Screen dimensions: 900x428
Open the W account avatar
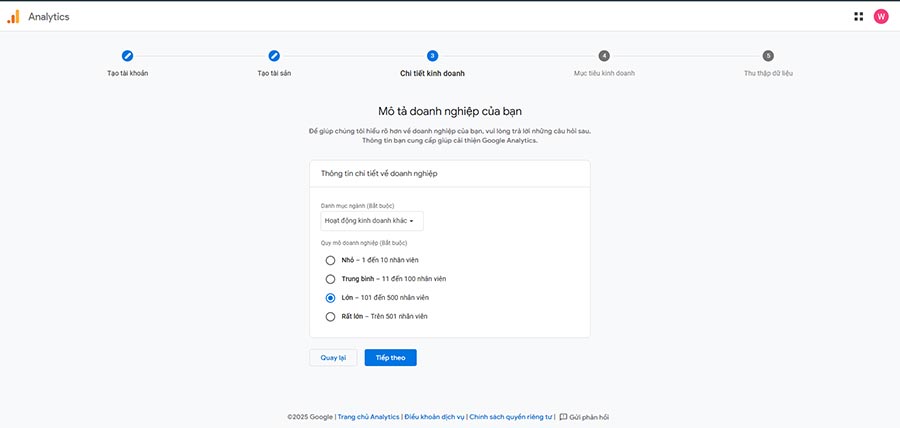[x=880, y=17]
